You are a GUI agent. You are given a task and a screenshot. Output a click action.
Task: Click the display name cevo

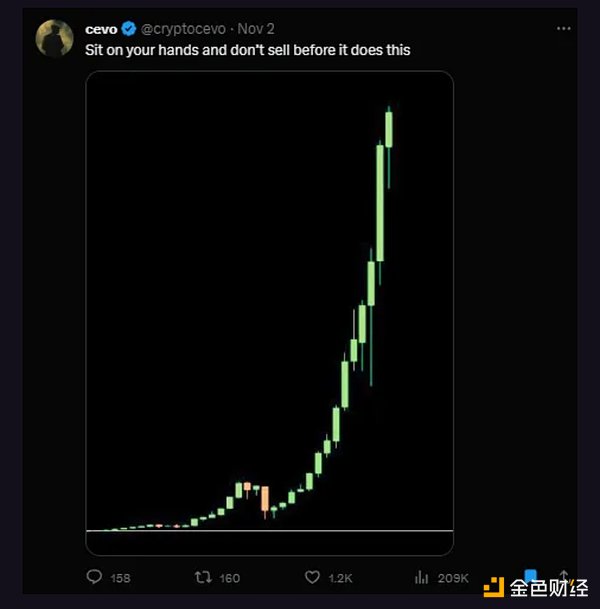[101, 29]
